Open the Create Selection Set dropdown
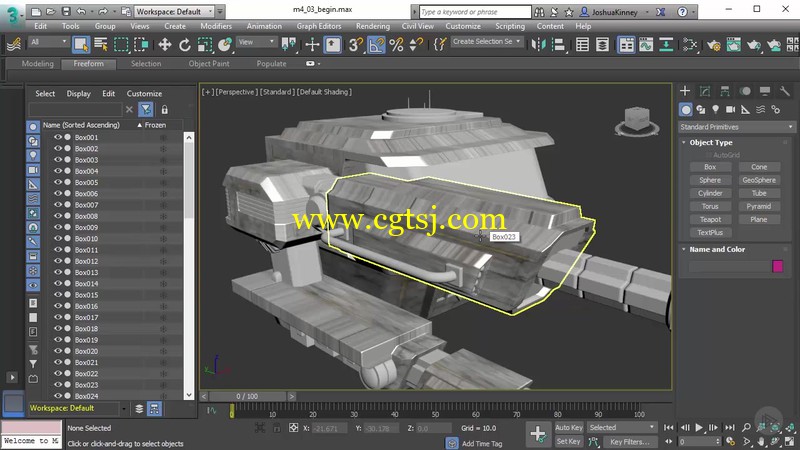 pos(487,41)
